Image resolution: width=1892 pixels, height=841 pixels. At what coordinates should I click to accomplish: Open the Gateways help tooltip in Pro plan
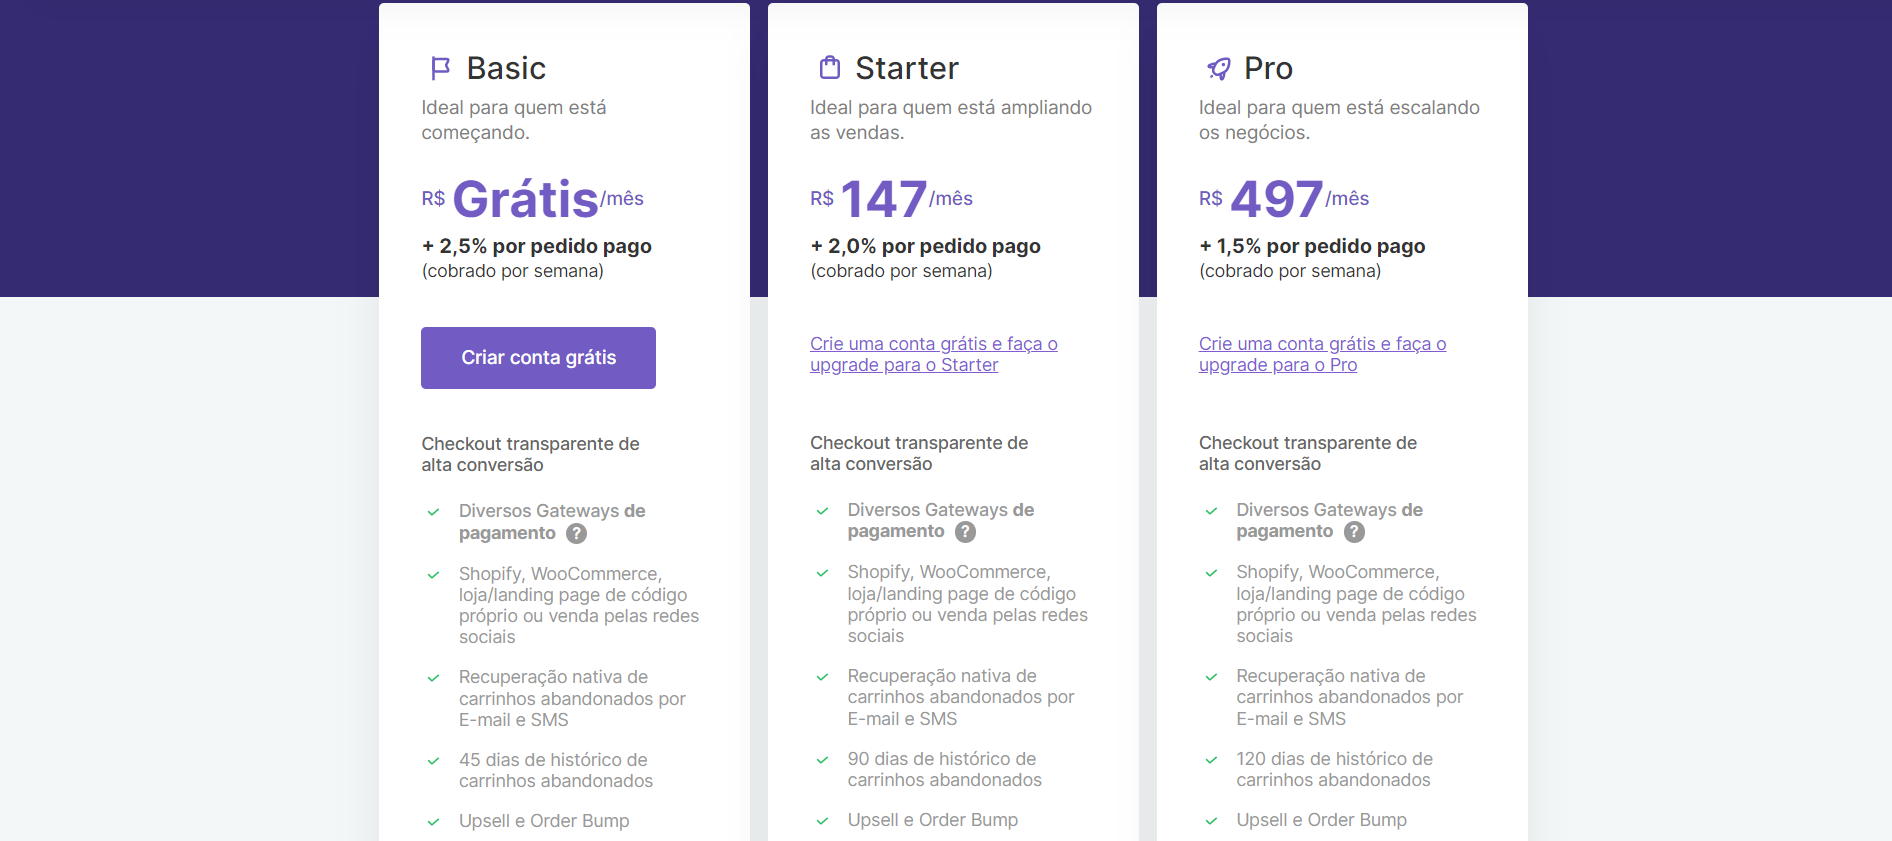tap(1353, 532)
